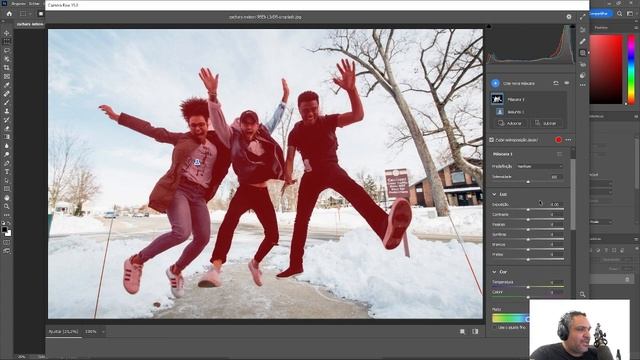The image size is (640, 360).
Task: Toggle mask visibility eye icon
Action: click(x=567, y=83)
